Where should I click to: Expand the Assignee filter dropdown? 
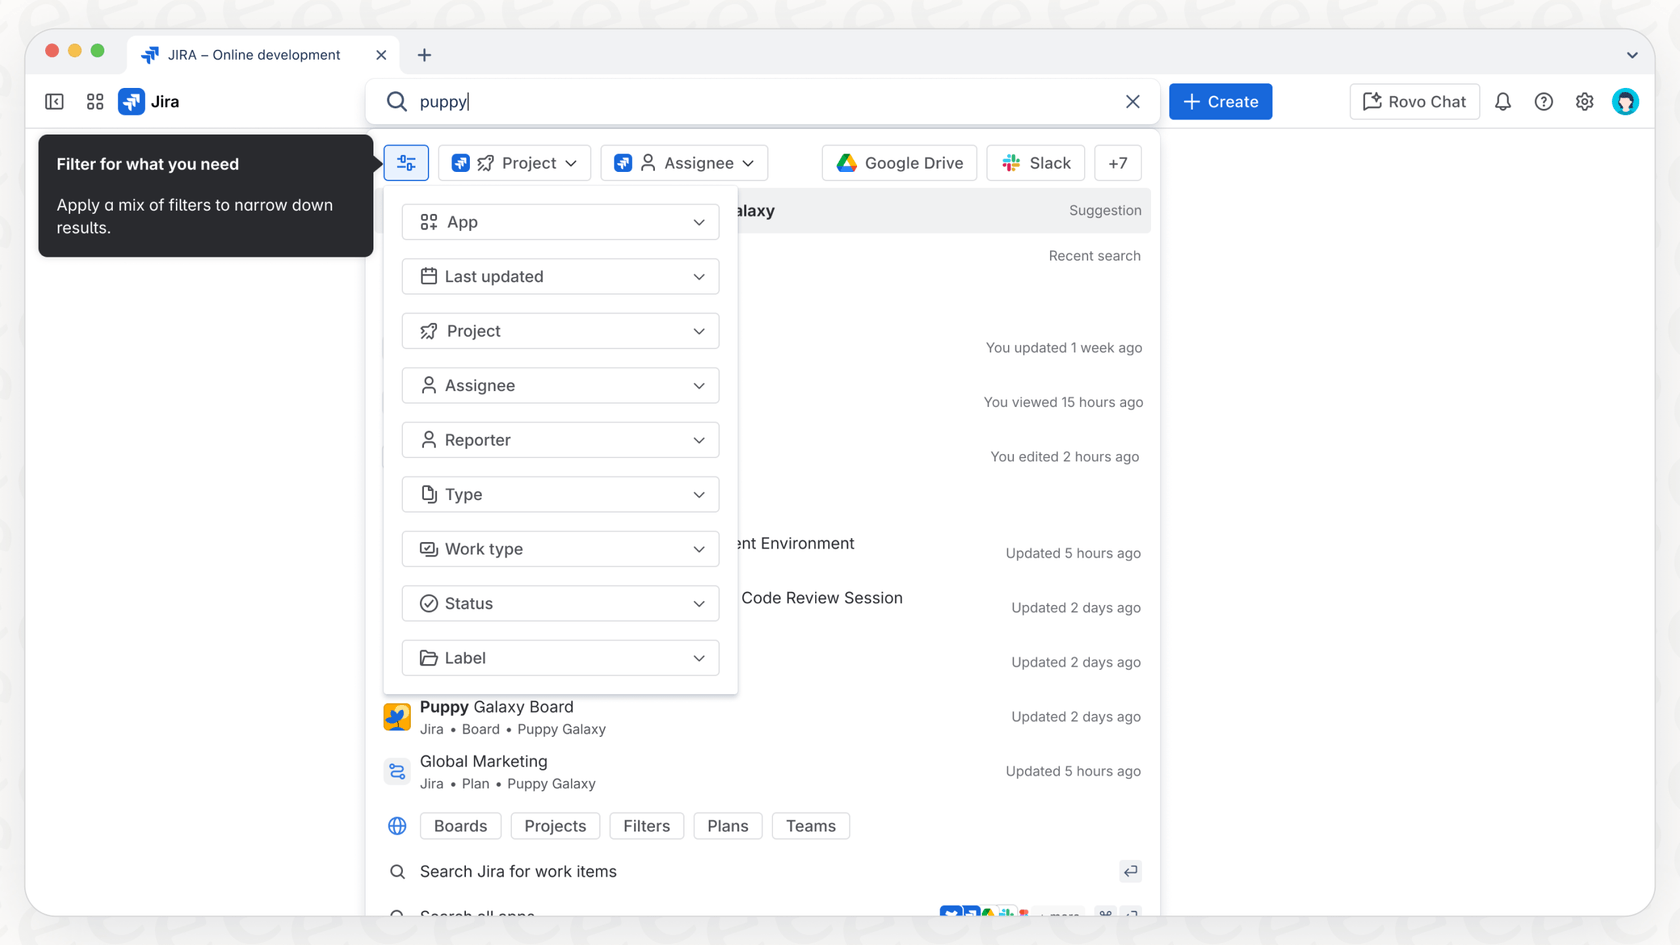pos(560,385)
